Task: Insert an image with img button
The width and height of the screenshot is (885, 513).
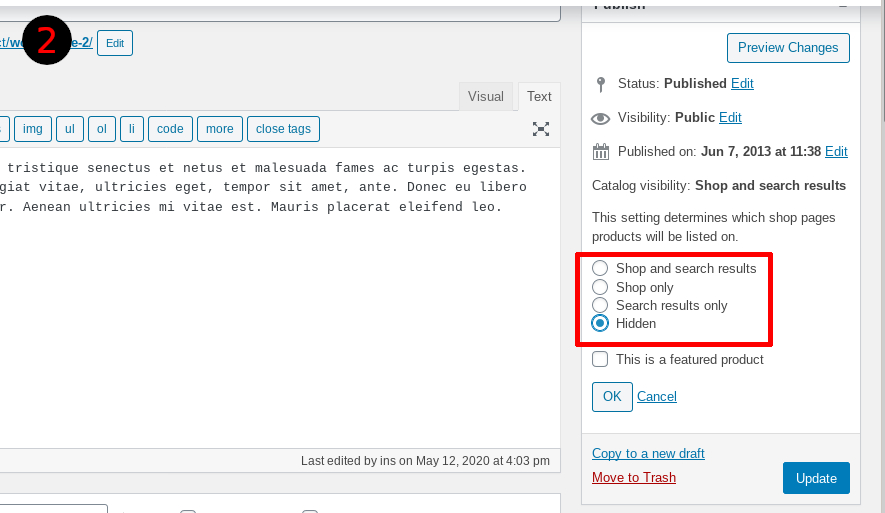Action: point(33,129)
